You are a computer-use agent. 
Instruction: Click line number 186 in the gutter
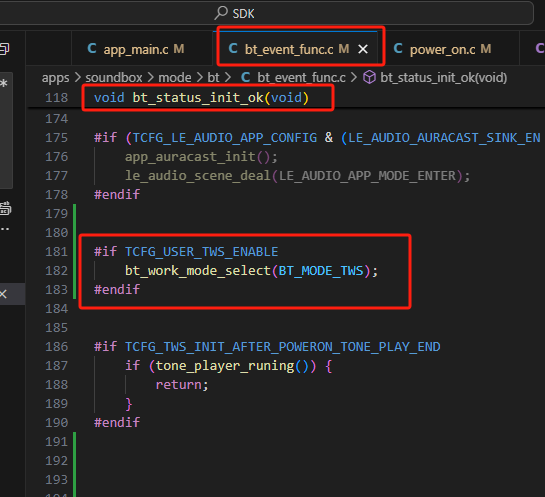[x=56, y=347]
